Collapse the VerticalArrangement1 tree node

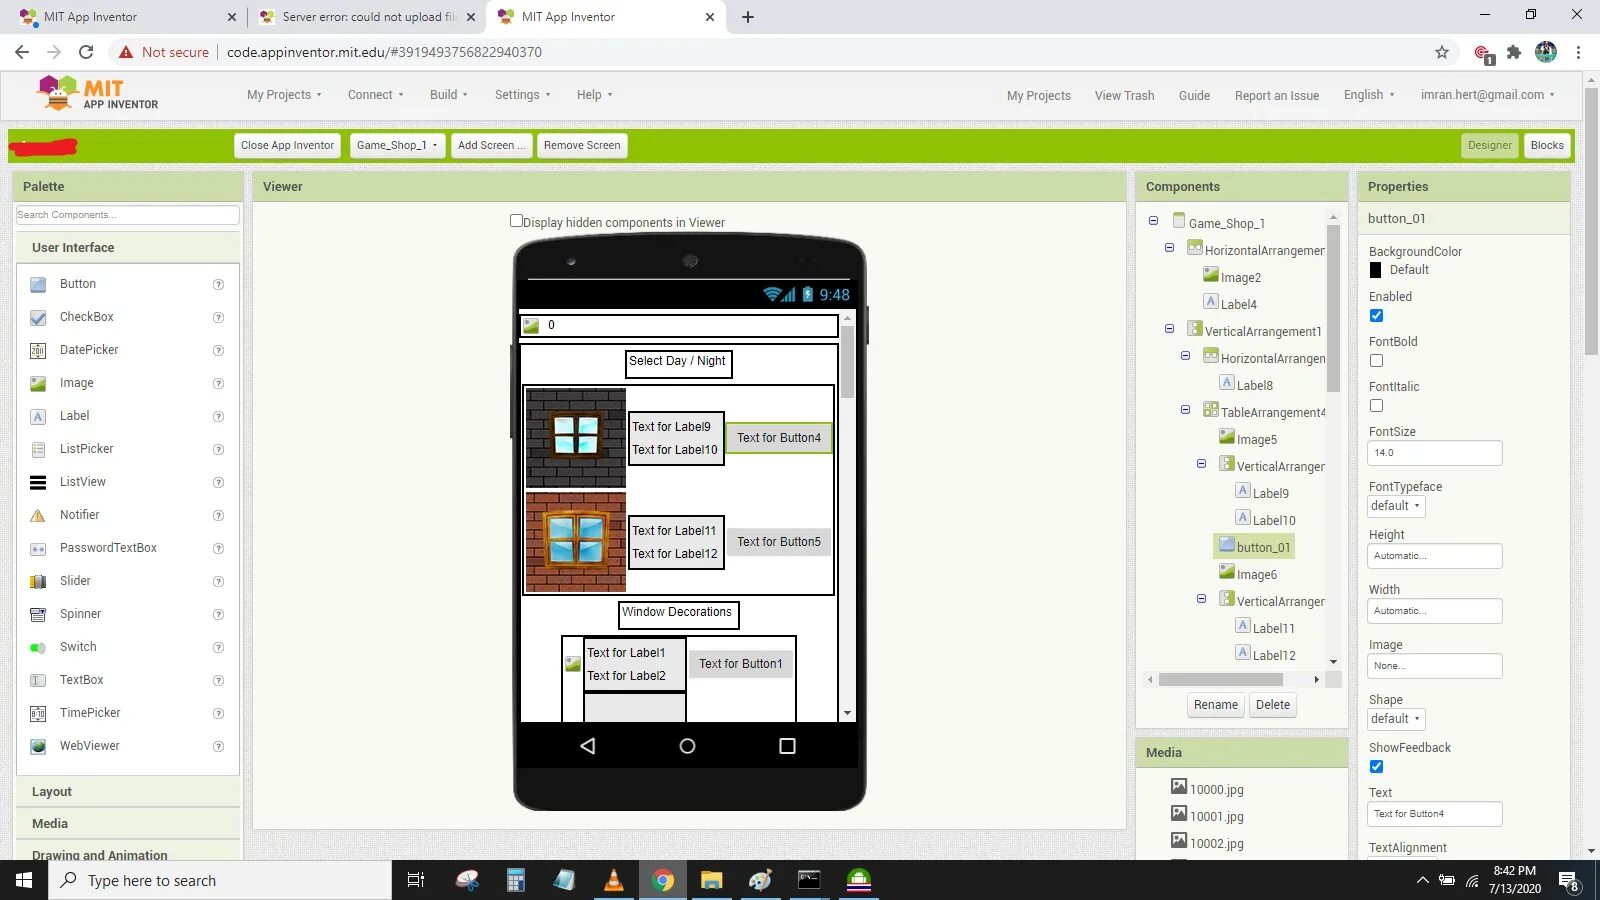[1169, 329]
